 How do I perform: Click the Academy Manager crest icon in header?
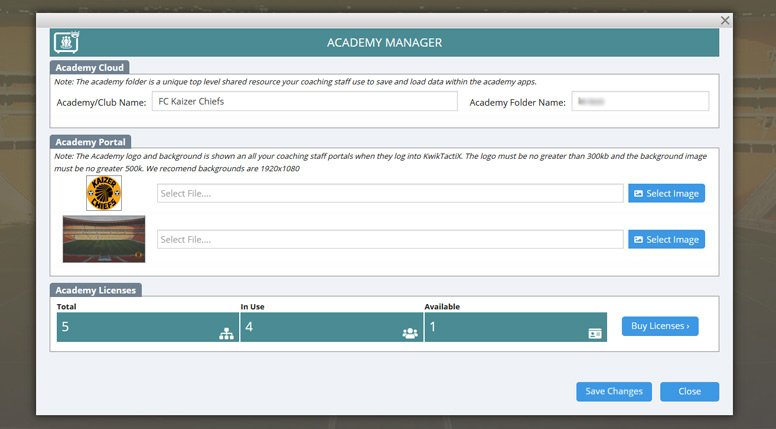pyautogui.click(x=66, y=43)
